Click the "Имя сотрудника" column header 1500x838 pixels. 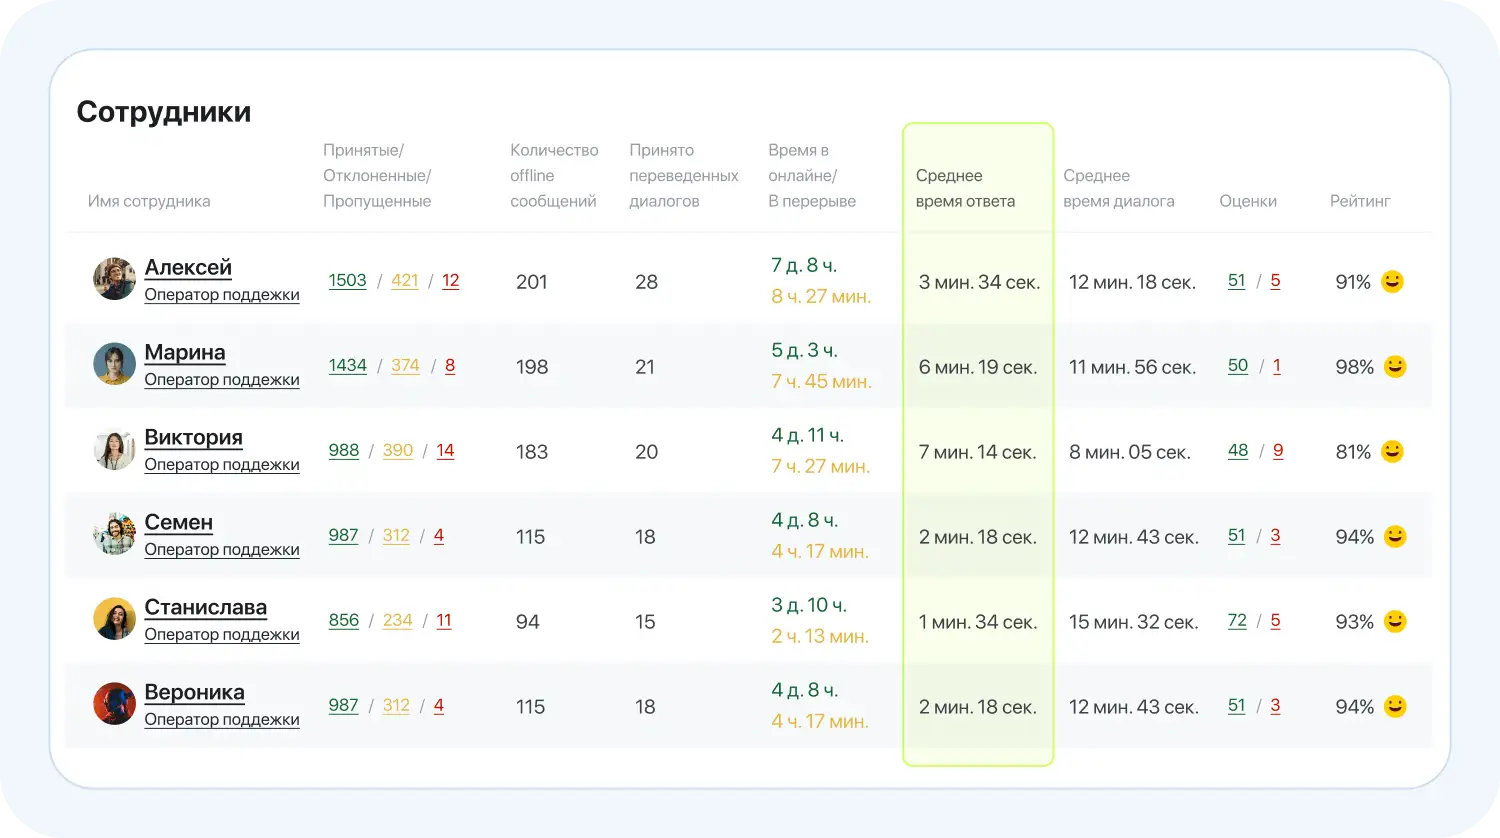point(149,201)
